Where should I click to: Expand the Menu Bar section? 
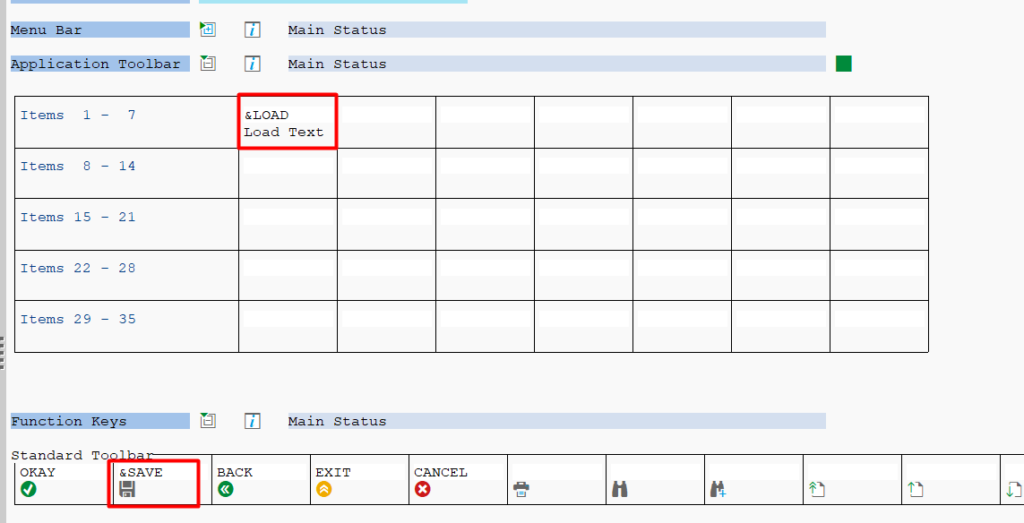click(x=208, y=30)
